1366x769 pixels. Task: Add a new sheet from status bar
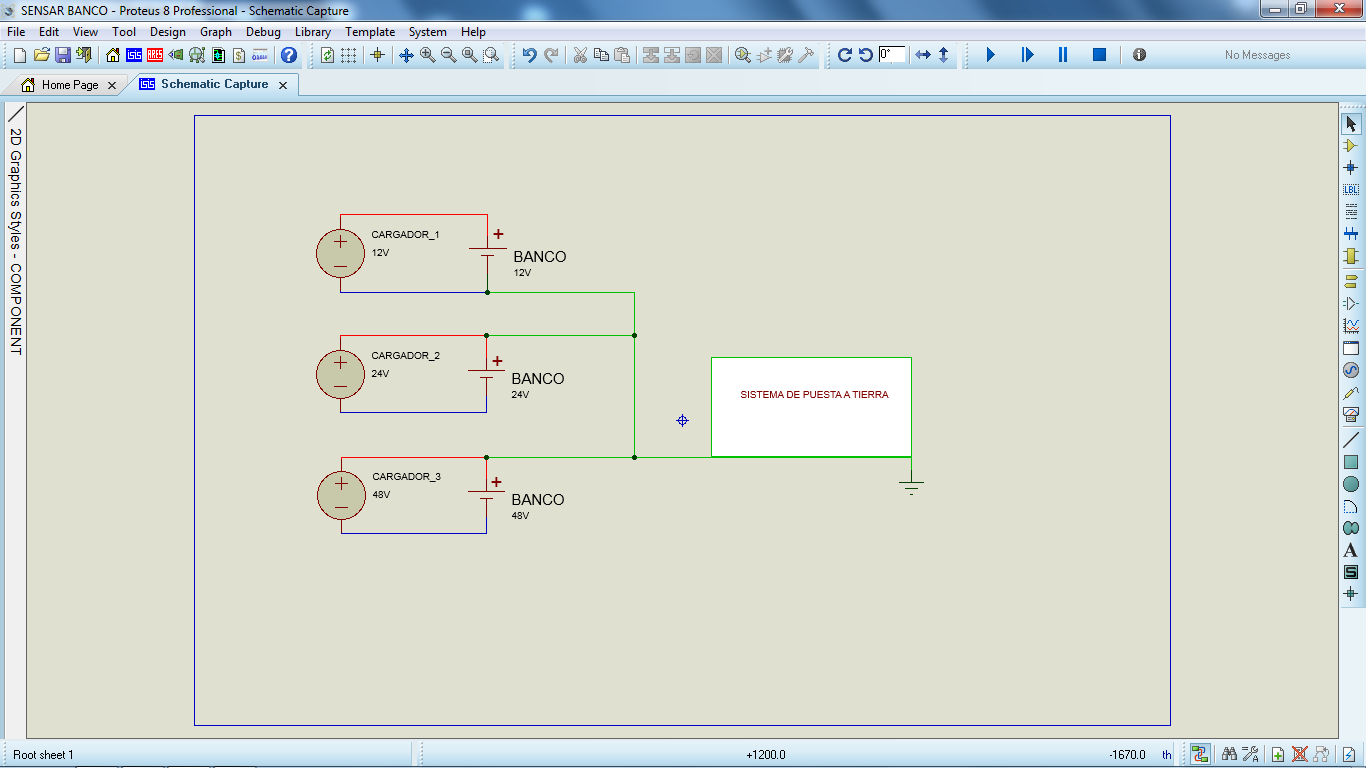tap(1278, 755)
